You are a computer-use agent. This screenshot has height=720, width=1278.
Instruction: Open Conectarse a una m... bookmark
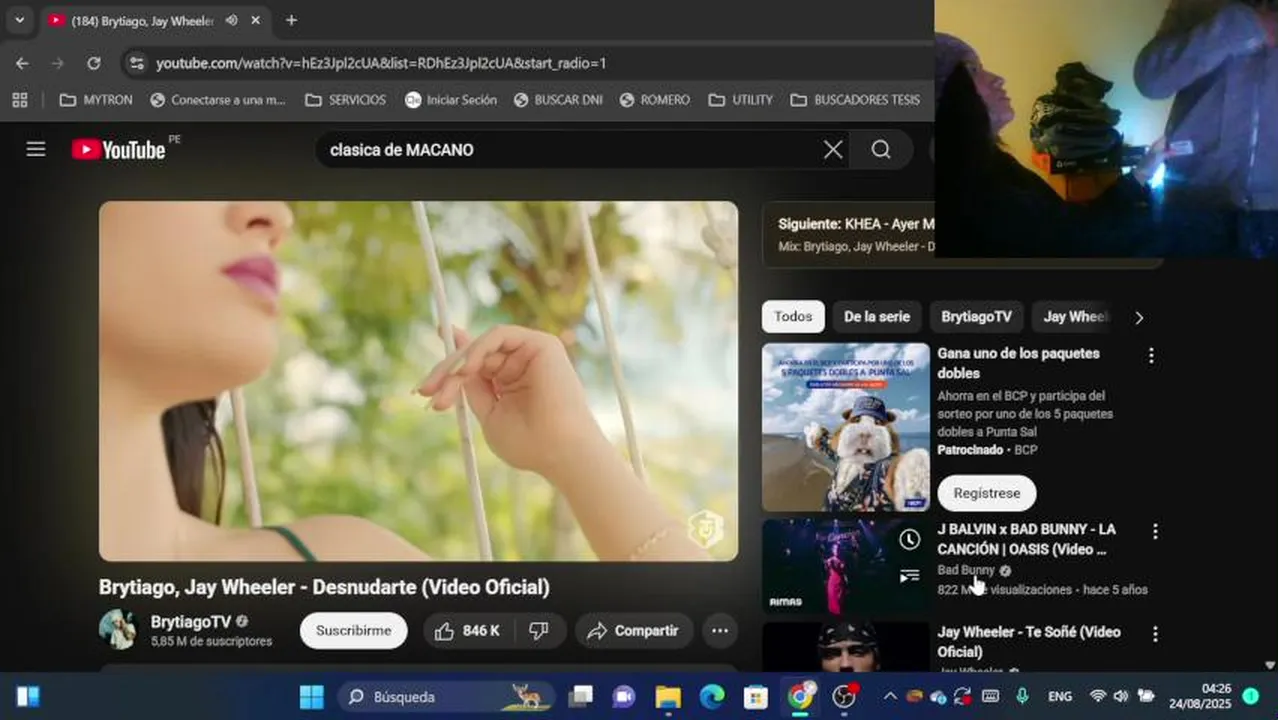pyautogui.click(x=218, y=100)
